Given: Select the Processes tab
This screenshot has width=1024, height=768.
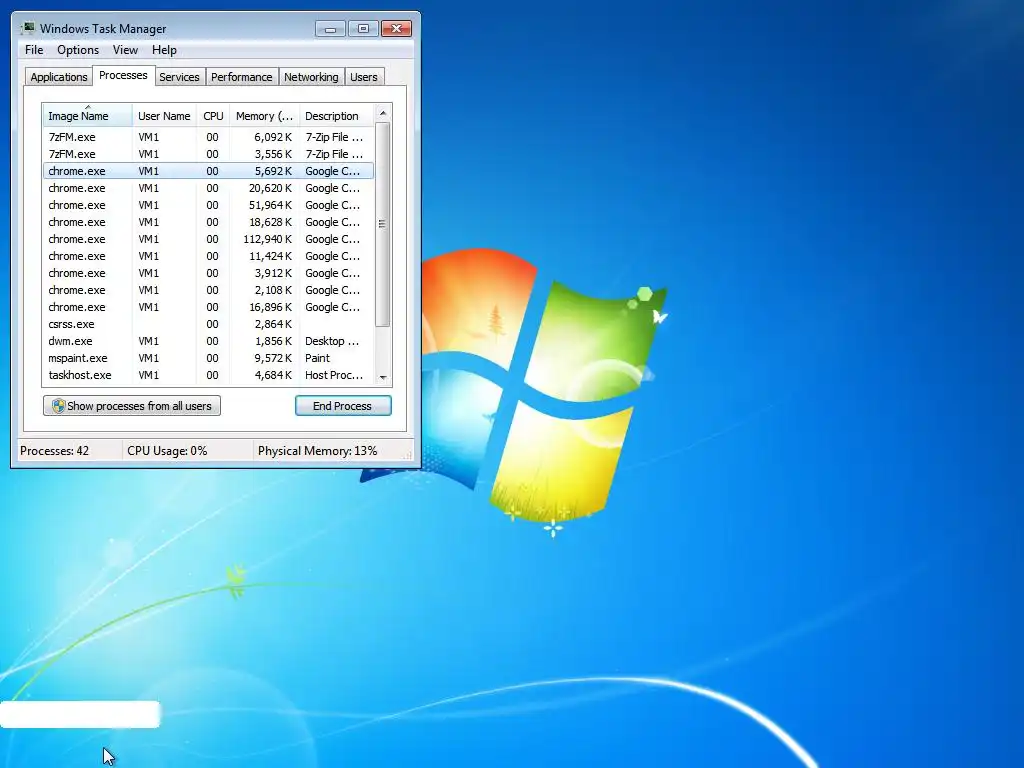Looking at the screenshot, I should (x=123, y=75).
